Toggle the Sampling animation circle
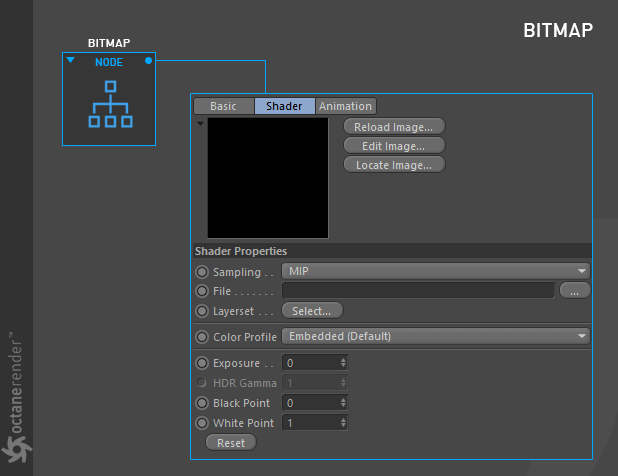Viewport: 618px width, 476px height. (x=202, y=272)
